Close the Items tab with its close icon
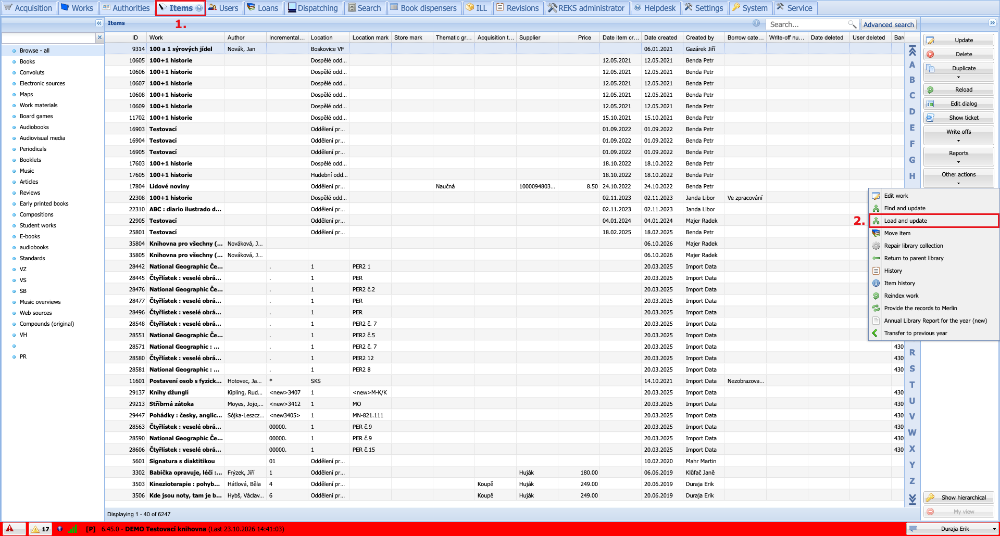The image size is (1000, 536). 199,8
